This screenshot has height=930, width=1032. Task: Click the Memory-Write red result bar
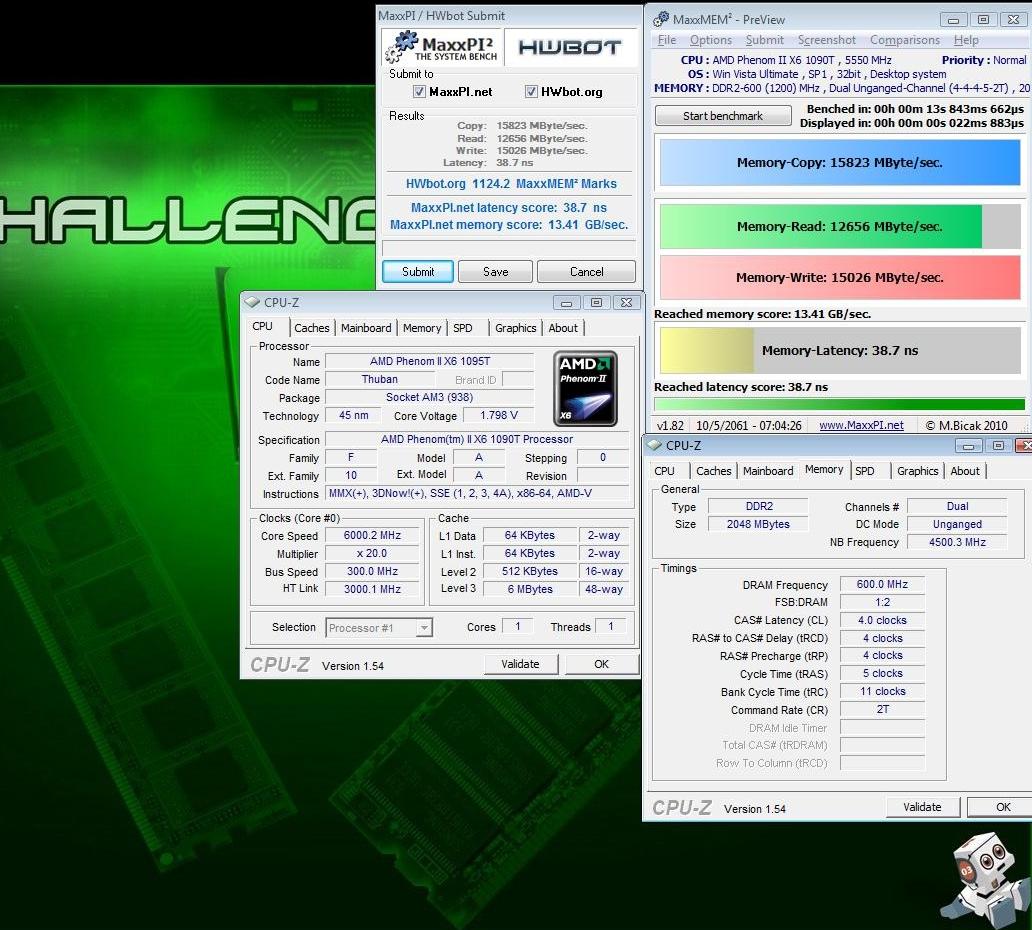[840, 278]
